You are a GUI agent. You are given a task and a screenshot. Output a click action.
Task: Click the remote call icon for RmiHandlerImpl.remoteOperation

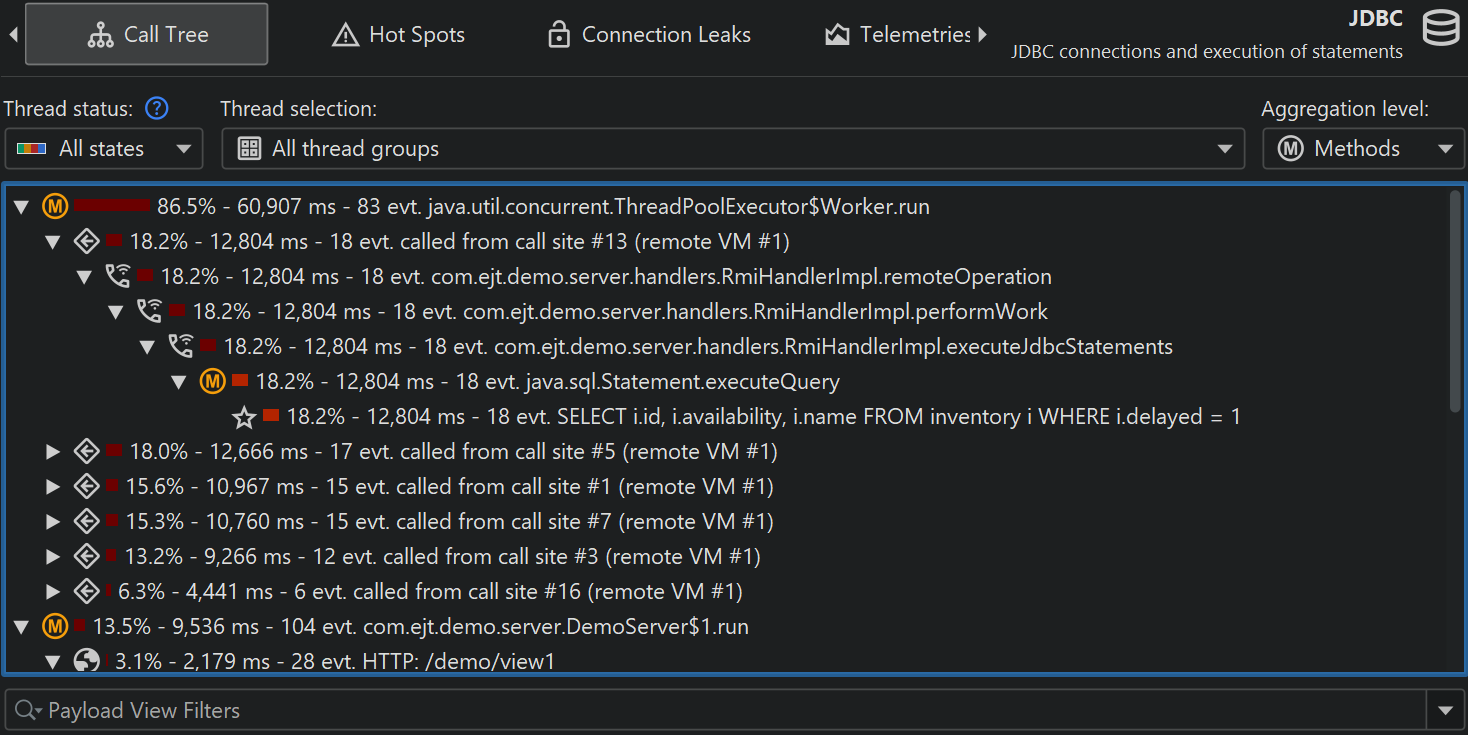coord(118,276)
